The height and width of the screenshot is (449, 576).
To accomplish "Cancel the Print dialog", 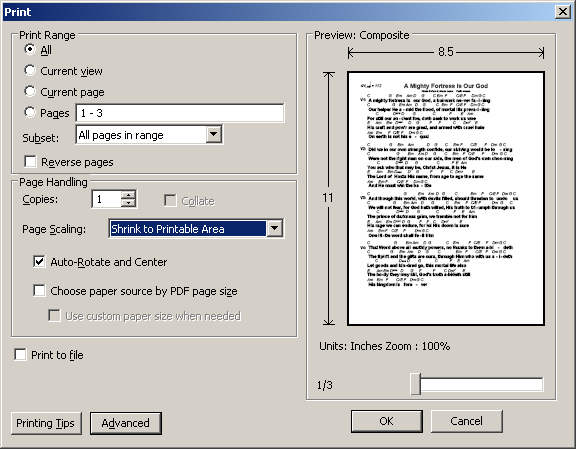I will click(467, 421).
